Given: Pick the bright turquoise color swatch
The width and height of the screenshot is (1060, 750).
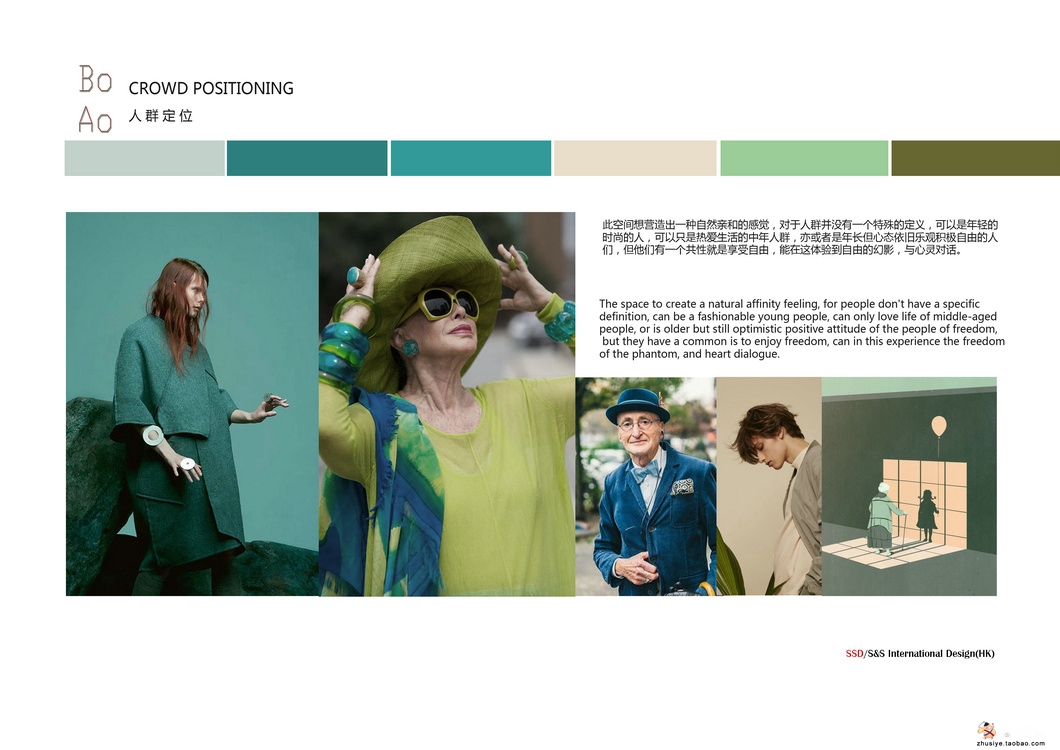Looking at the screenshot, I should [470, 158].
